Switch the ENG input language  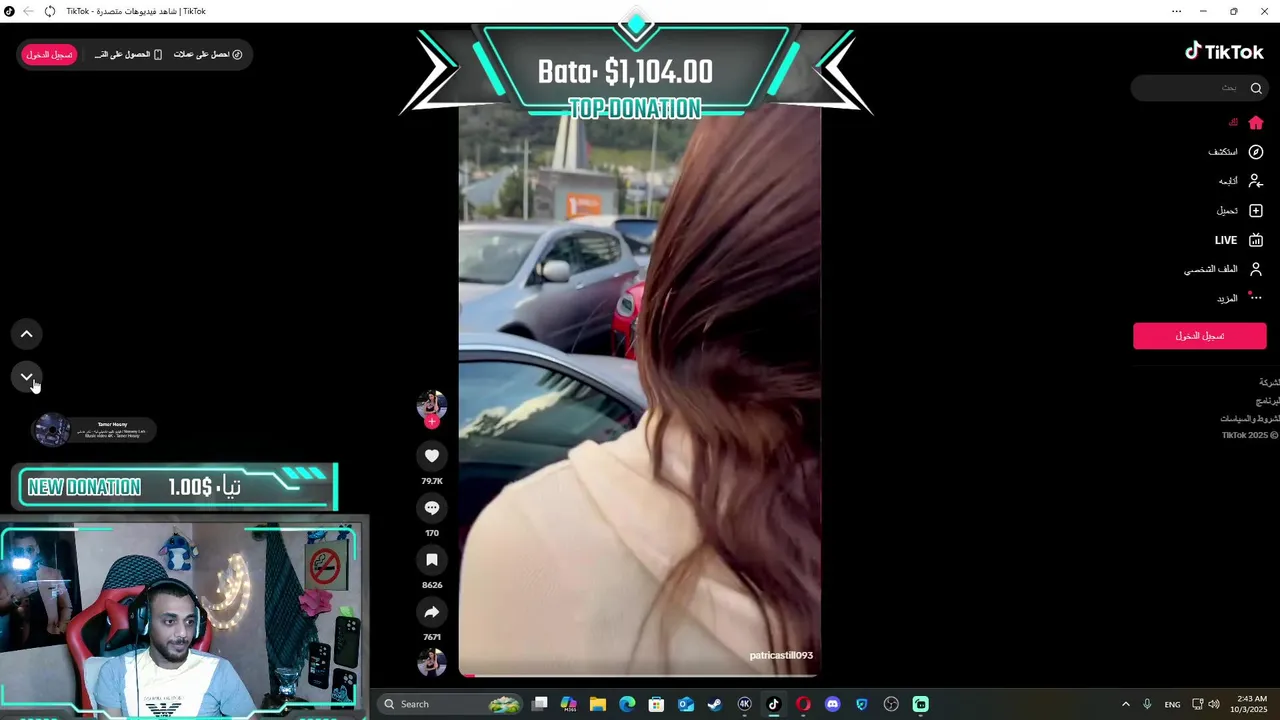[x=1172, y=704]
